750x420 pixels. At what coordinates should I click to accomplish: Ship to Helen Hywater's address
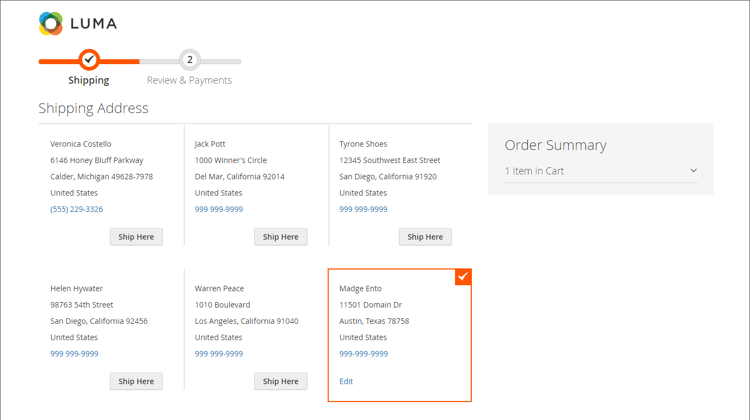click(x=136, y=381)
